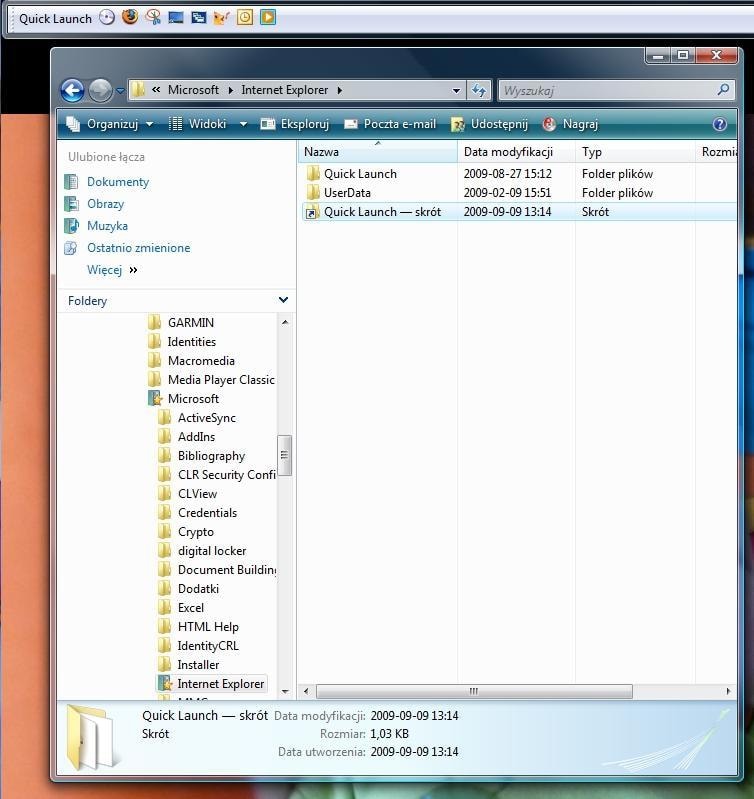Click Udostępnij in the toolbar
The width and height of the screenshot is (754, 799).
(490, 124)
